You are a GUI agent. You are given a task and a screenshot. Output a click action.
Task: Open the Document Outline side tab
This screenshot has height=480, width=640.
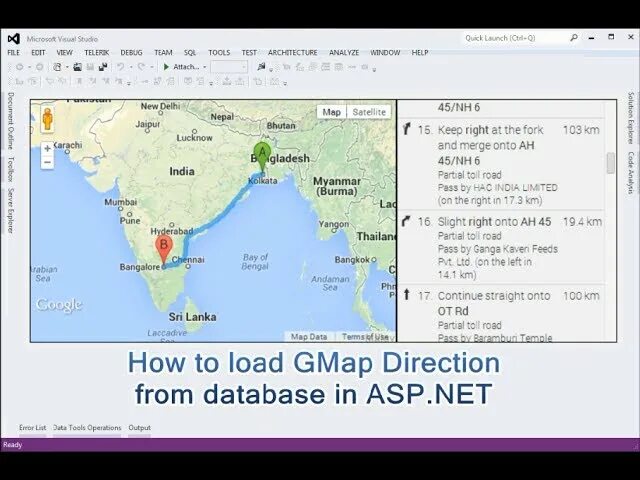(11, 120)
